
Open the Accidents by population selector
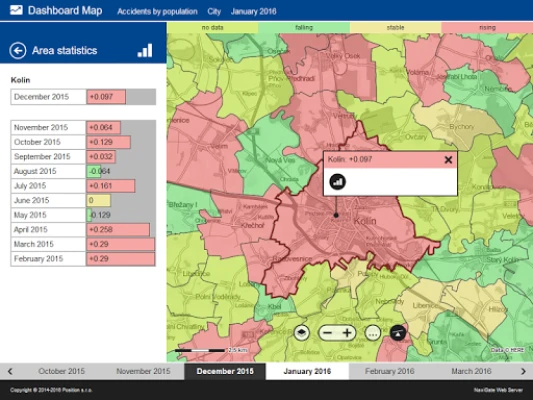pyautogui.click(x=157, y=12)
